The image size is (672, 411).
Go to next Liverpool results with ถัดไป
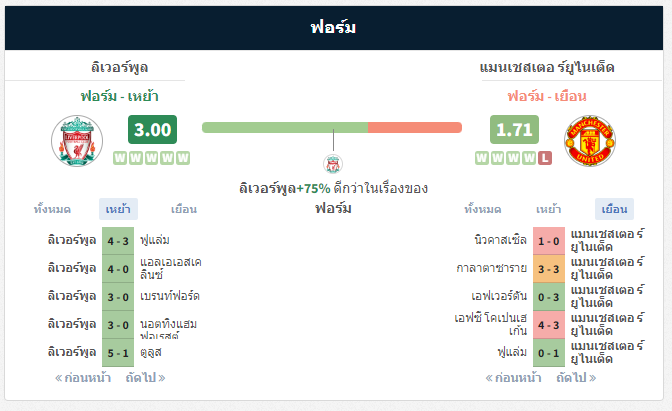145,378
